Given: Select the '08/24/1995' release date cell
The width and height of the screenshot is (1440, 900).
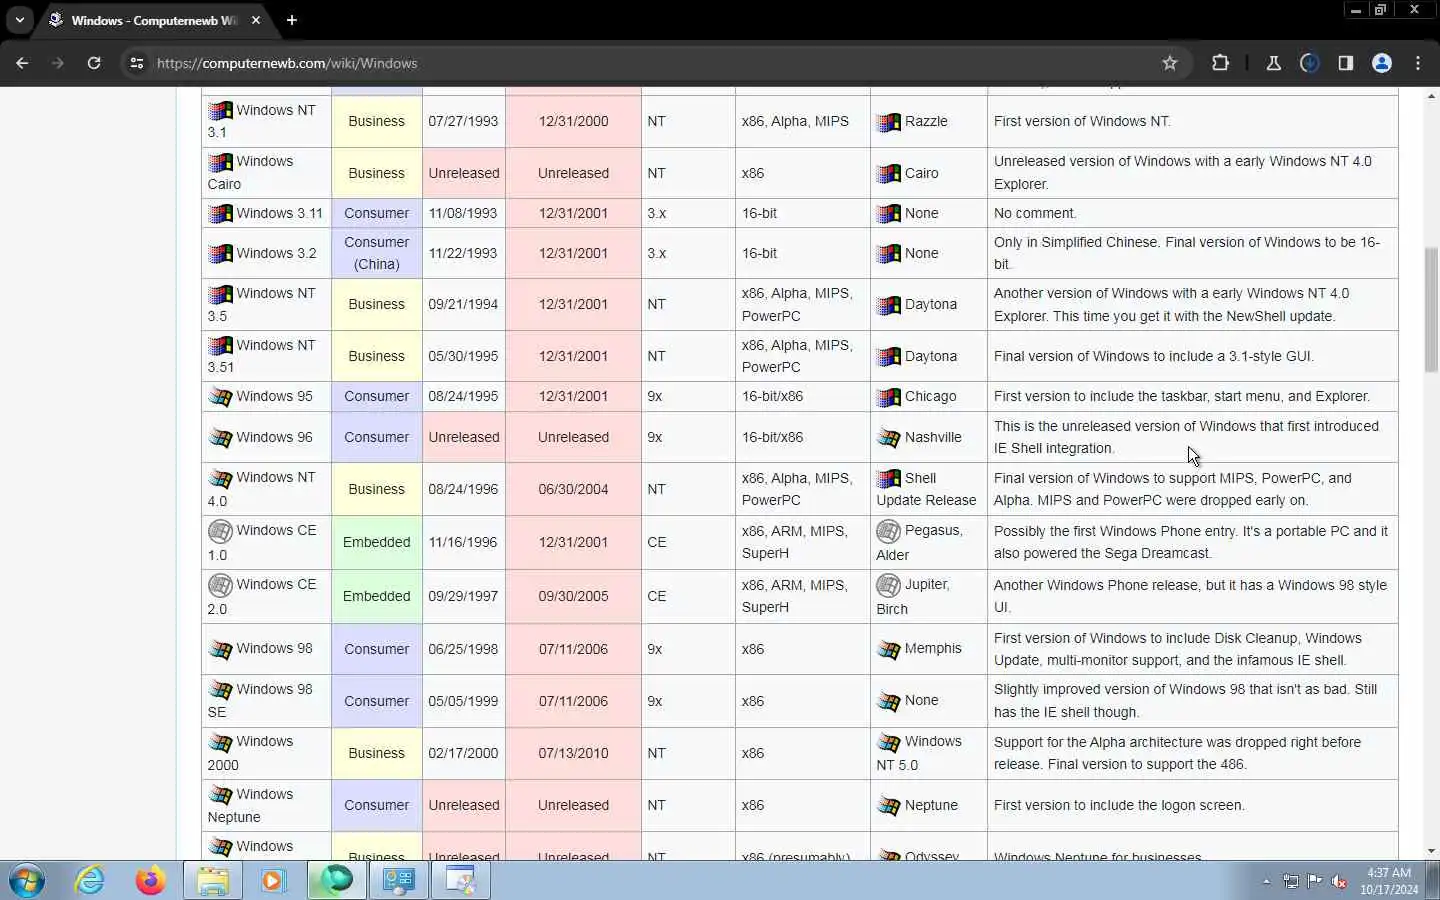Looking at the screenshot, I should coord(463,396).
